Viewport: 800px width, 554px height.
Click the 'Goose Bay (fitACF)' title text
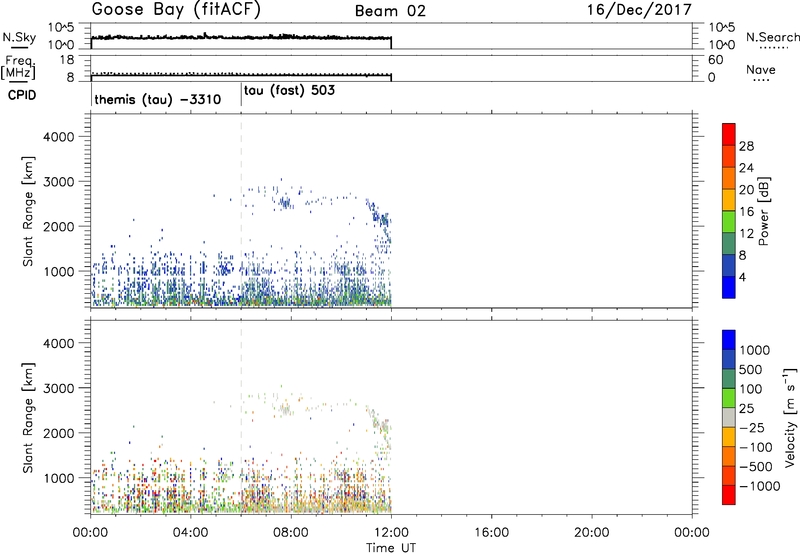(176, 10)
